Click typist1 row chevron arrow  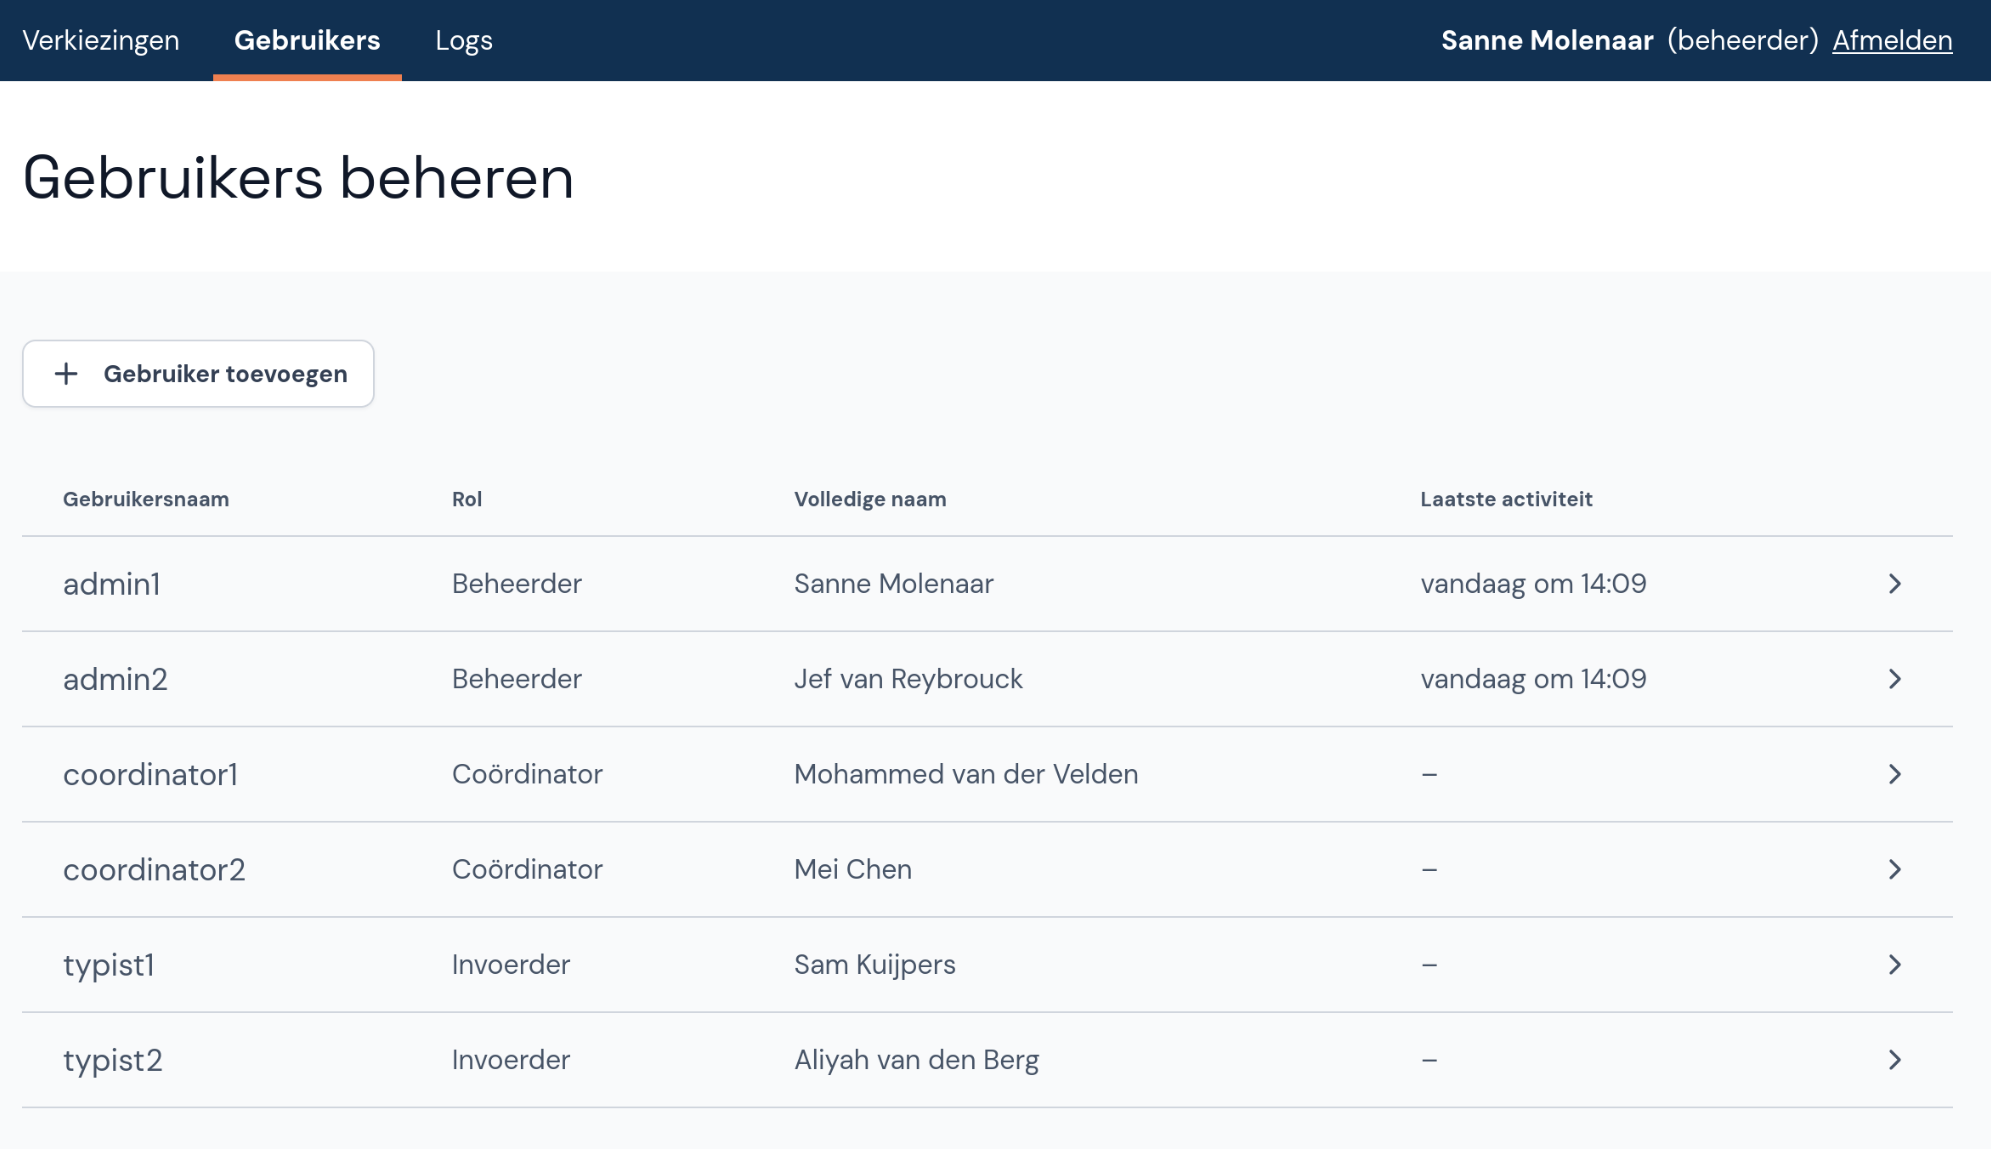1894,965
